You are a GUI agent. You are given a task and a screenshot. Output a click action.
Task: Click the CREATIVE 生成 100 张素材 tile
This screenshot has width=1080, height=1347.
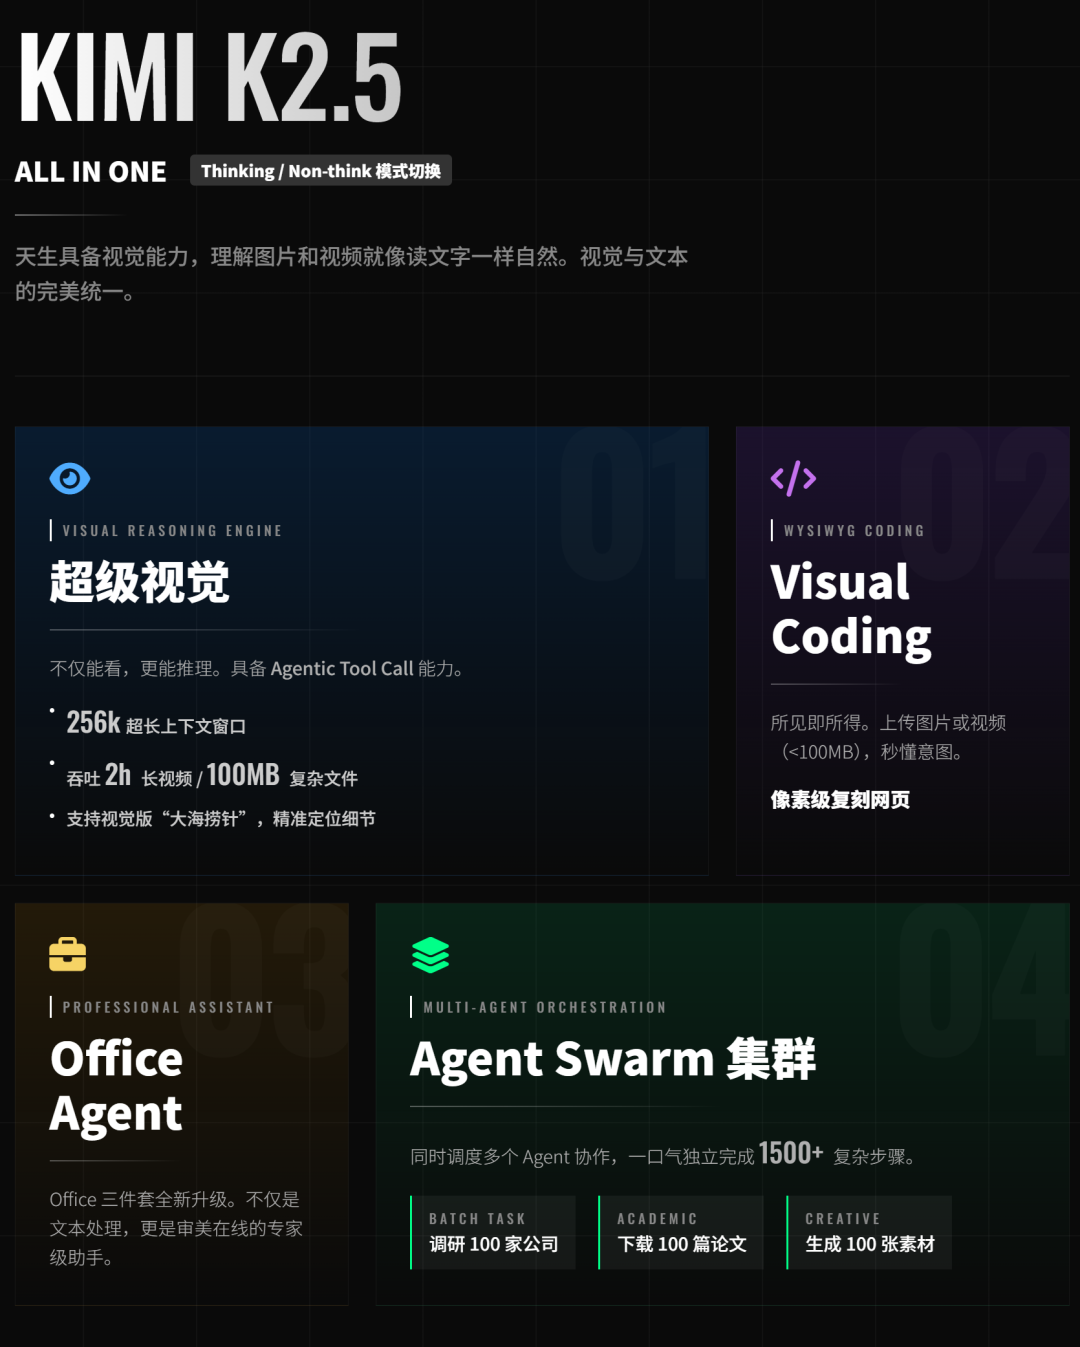[x=869, y=1232]
